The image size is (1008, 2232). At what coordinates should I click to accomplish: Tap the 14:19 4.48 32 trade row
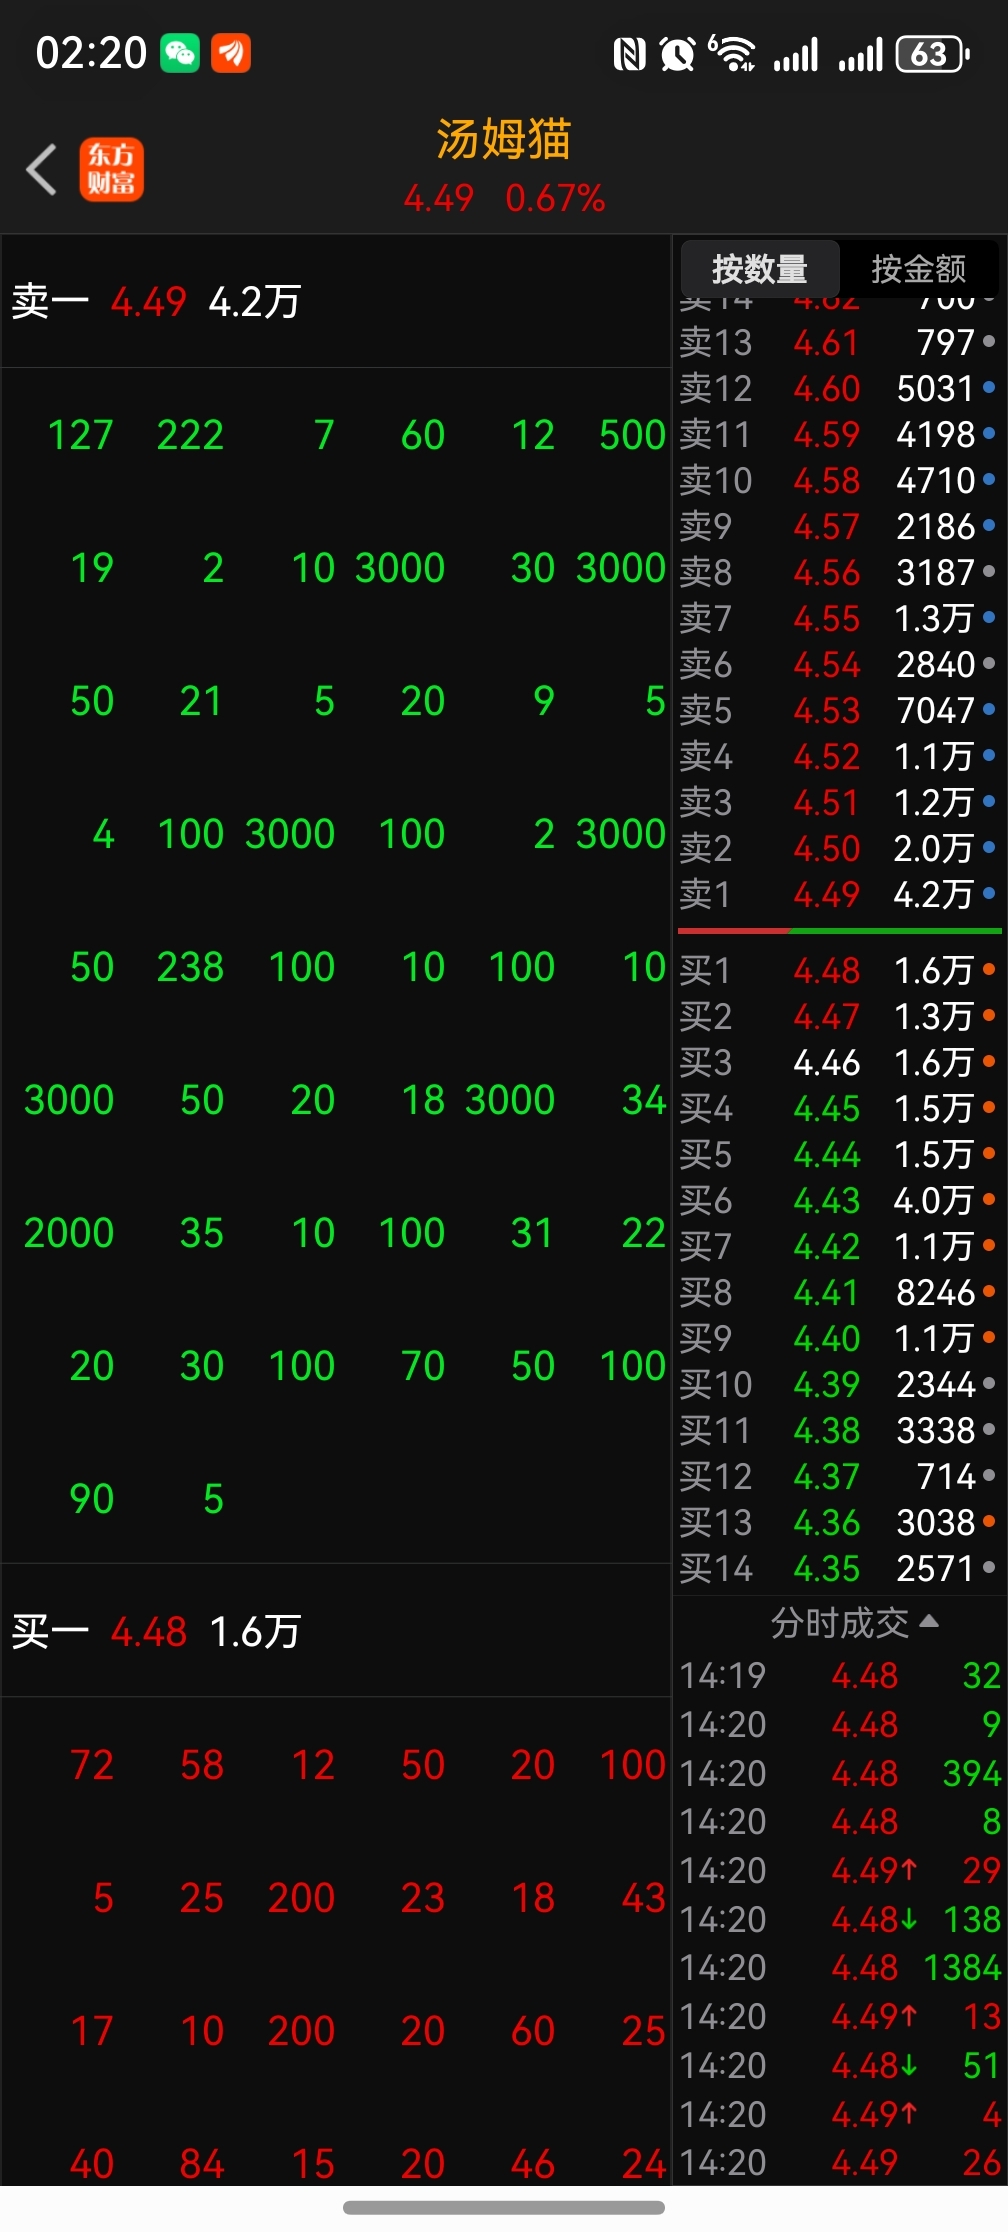click(x=840, y=1675)
